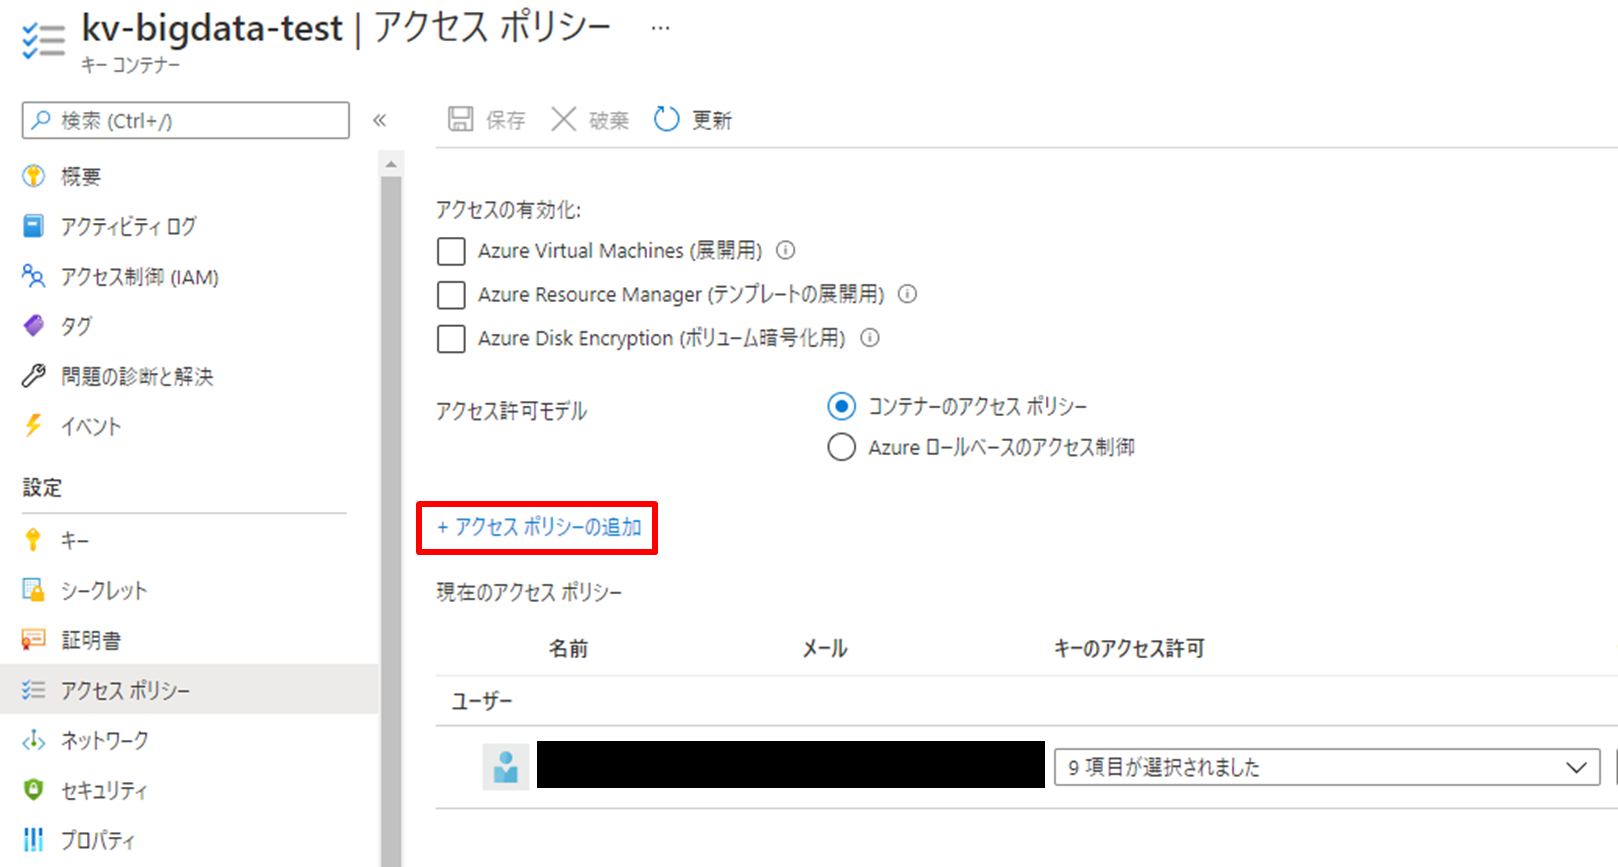Select アクセス ポリシー in the sidebar
The image size is (1618, 867).
(x=189, y=690)
